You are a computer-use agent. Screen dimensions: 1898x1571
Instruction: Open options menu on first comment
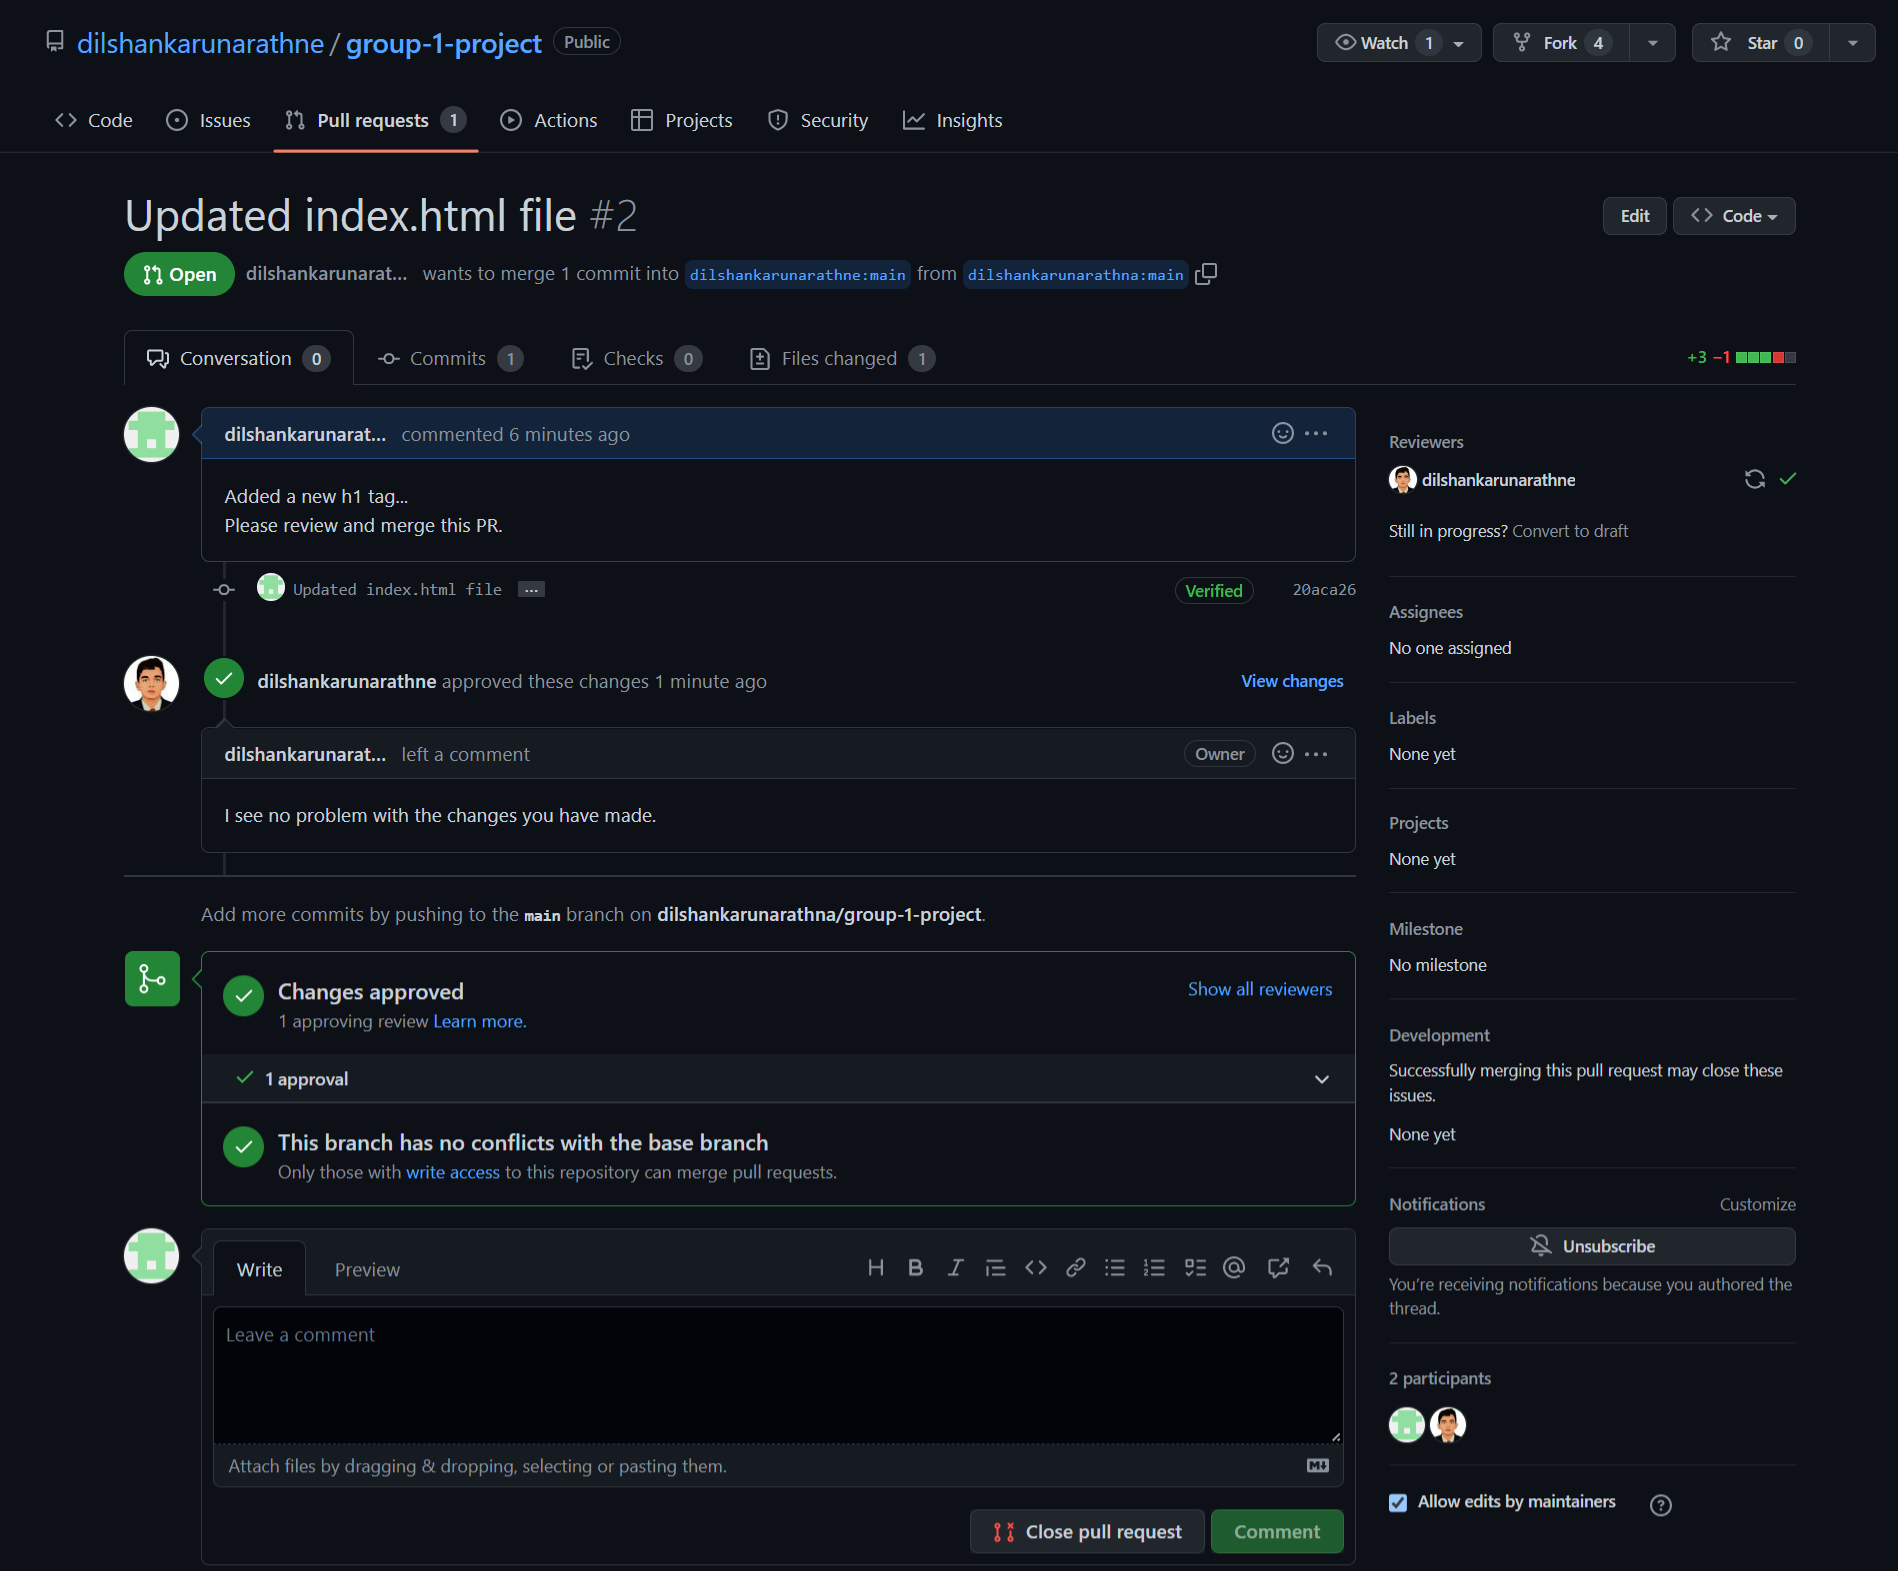point(1316,433)
